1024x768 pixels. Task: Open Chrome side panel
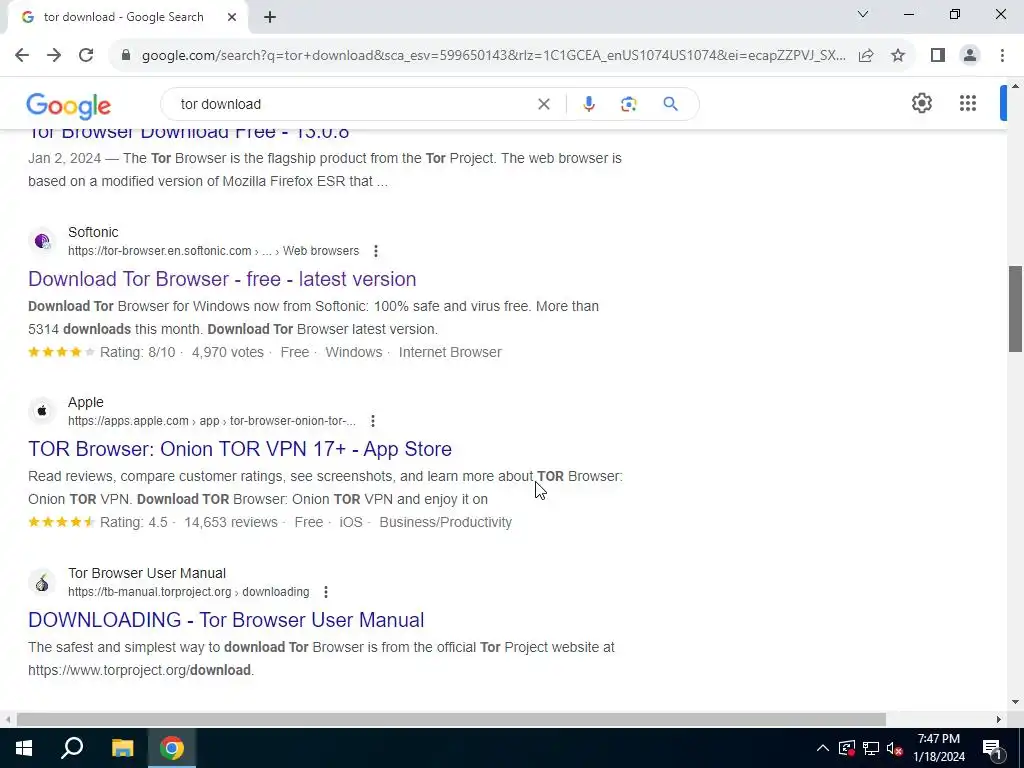[938, 55]
